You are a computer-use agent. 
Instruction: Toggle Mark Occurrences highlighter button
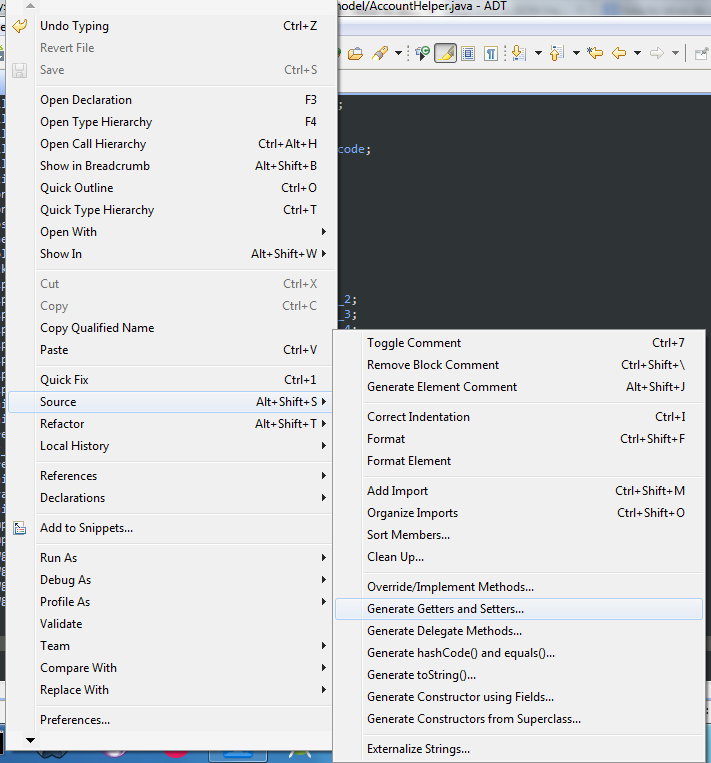point(445,53)
